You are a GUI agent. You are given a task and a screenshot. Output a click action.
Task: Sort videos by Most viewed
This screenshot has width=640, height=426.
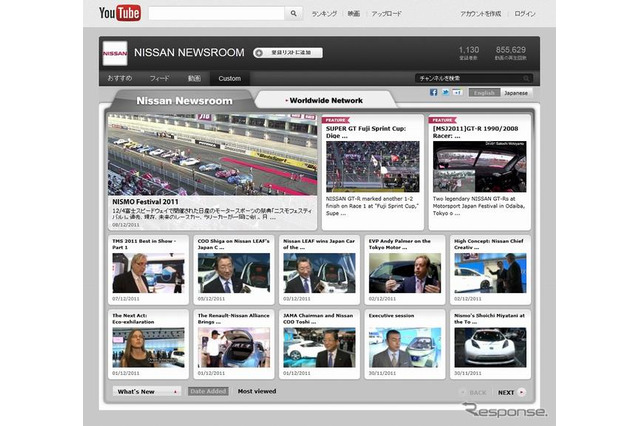[257, 391]
